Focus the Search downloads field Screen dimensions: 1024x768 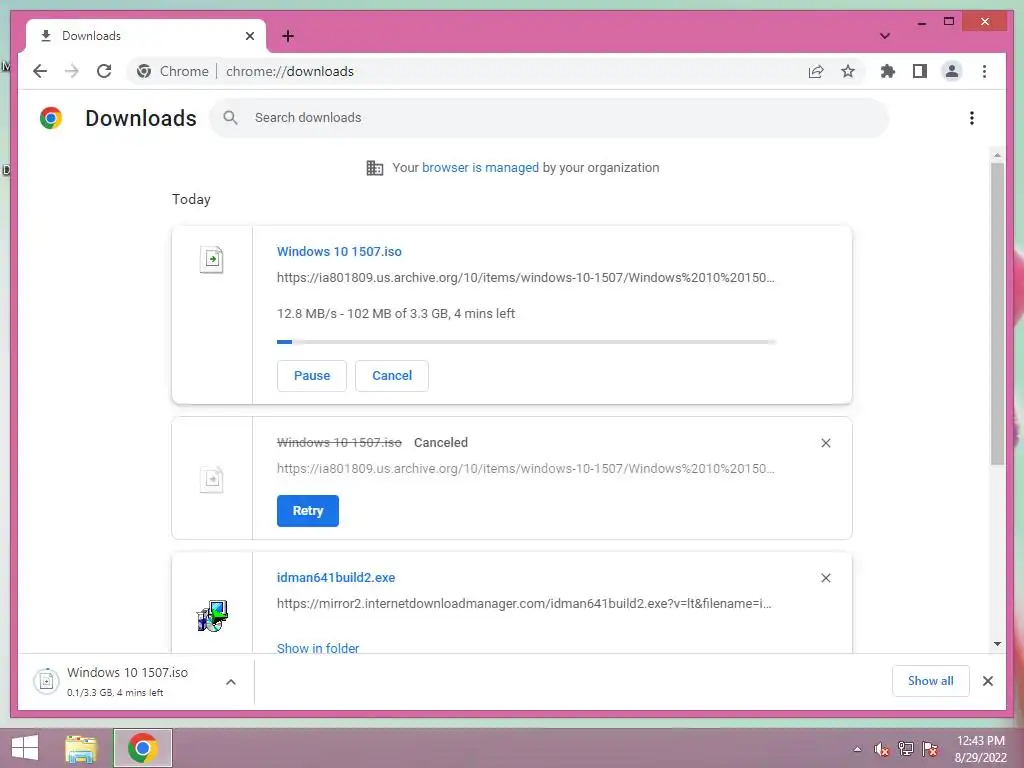coord(549,118)
